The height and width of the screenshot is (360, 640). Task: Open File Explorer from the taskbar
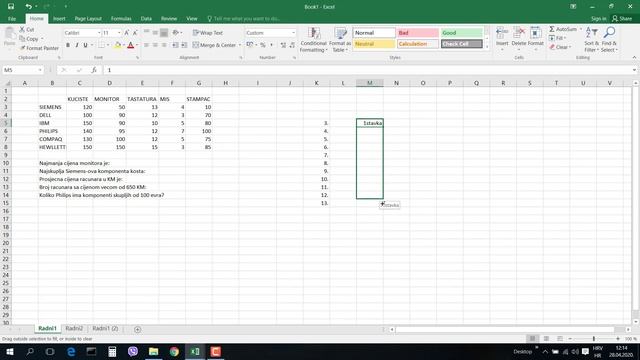click(x=153, y=351)
